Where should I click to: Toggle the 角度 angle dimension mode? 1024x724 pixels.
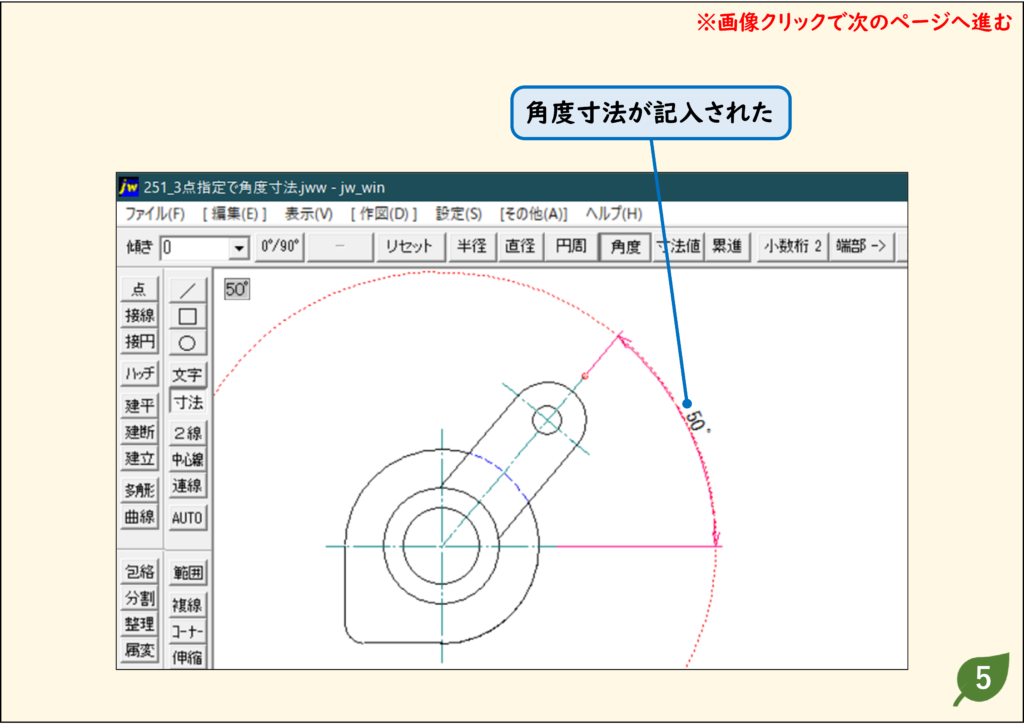[x=626, y=247]
